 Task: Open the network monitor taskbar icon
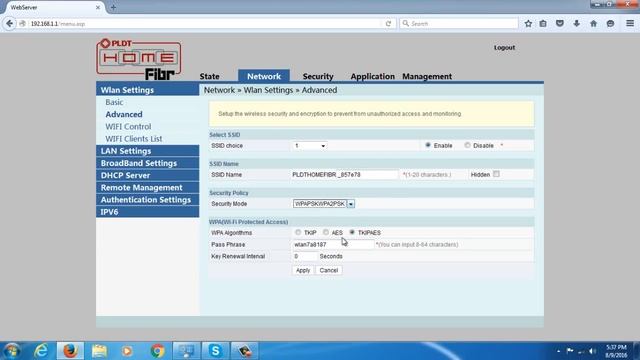tap(187, 351)
